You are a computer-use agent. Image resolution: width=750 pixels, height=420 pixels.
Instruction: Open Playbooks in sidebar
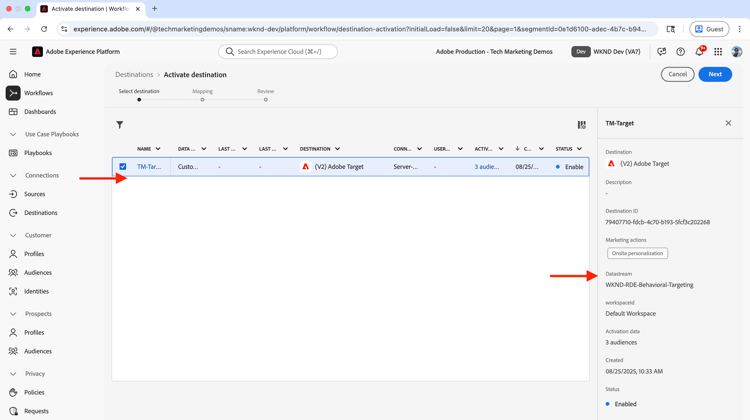click(x=38, y=153)
